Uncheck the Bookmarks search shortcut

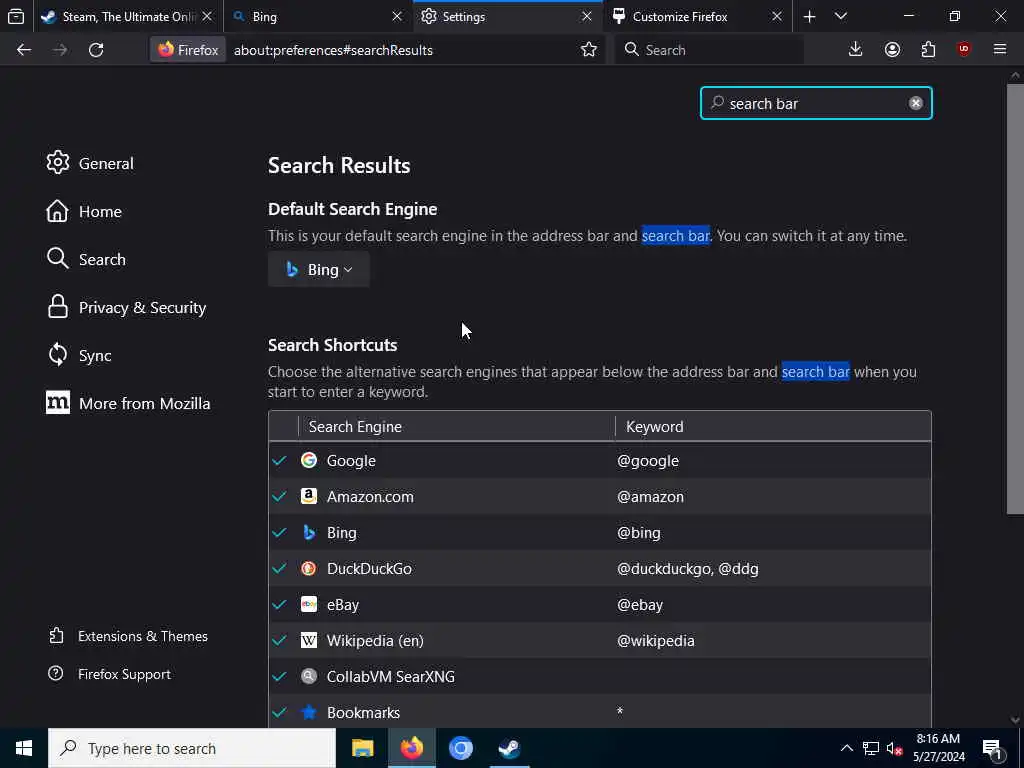coord(280,712)
